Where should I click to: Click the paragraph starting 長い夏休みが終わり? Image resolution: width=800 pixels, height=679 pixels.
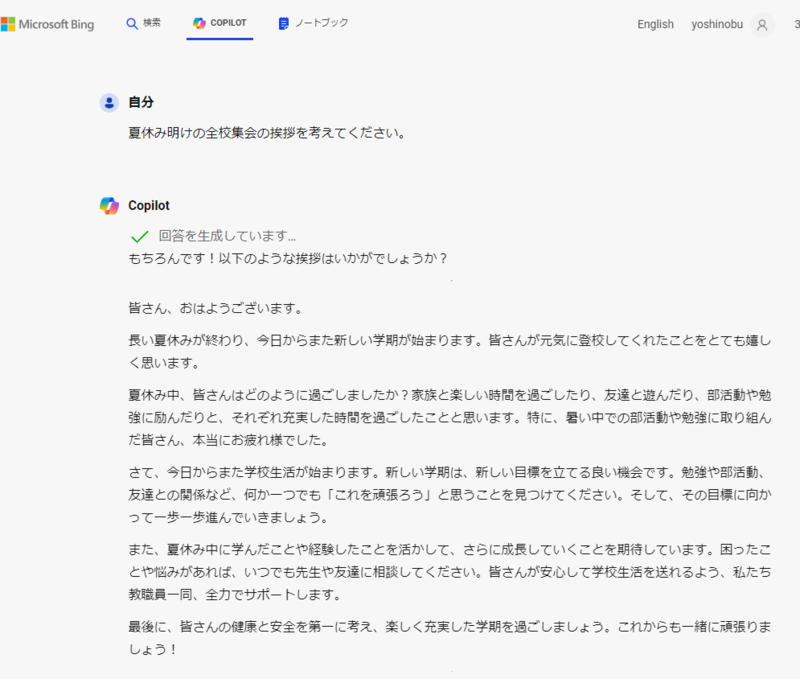click(449, 351)
